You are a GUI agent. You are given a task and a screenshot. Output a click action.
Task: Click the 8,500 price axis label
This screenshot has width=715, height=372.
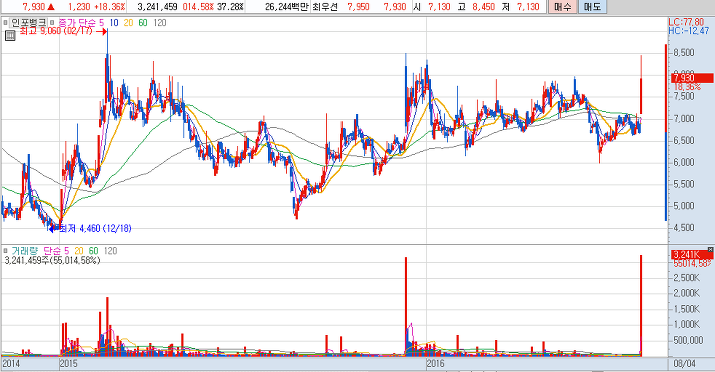pyautogui.click(x=684, y=53)
